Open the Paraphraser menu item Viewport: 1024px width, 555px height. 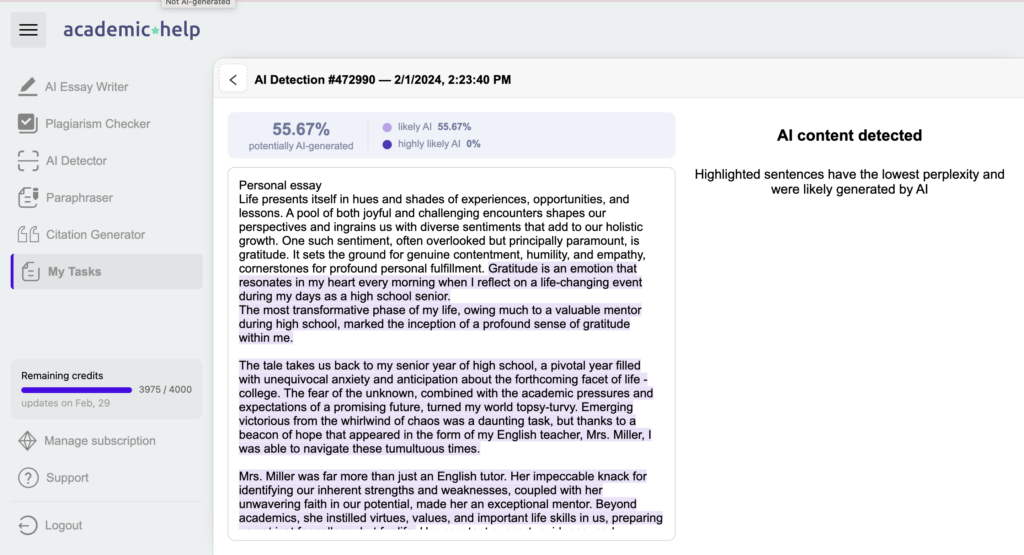79,198
